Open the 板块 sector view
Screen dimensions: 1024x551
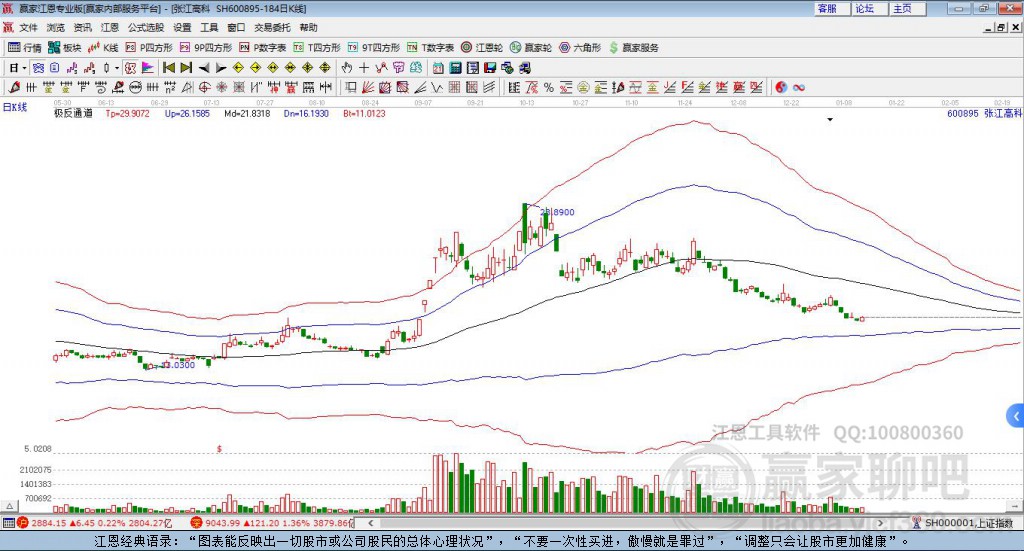[x=64, y=48]
